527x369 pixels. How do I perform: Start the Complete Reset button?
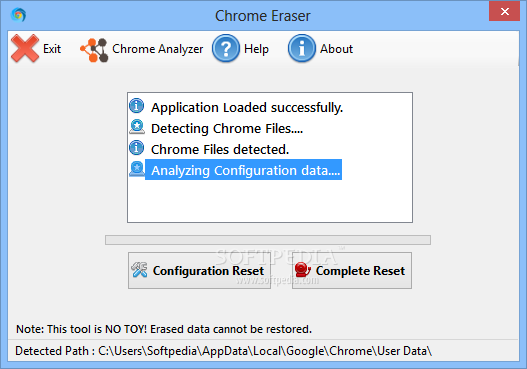click(352, 271)
